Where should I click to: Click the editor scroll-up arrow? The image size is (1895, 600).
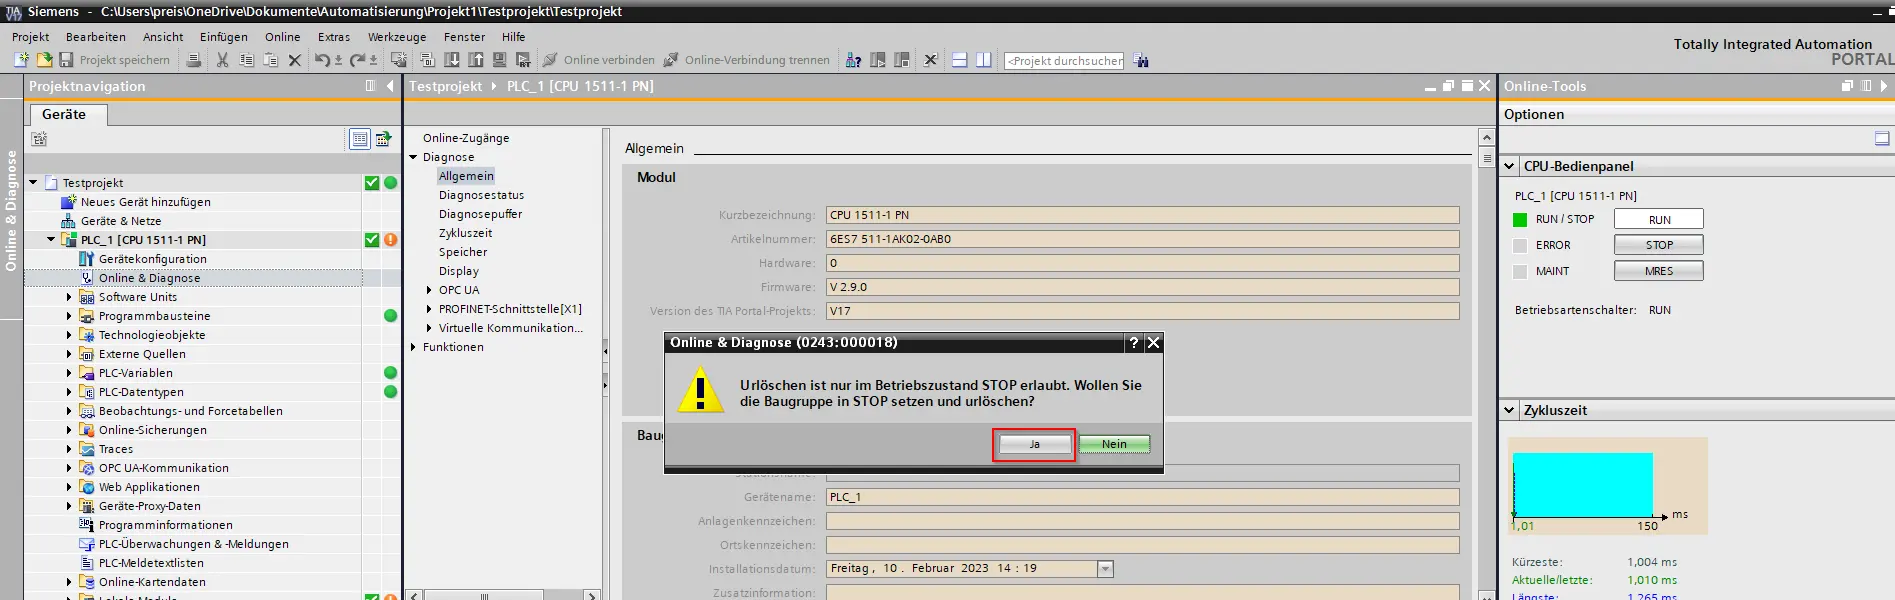coord(1486,137)
